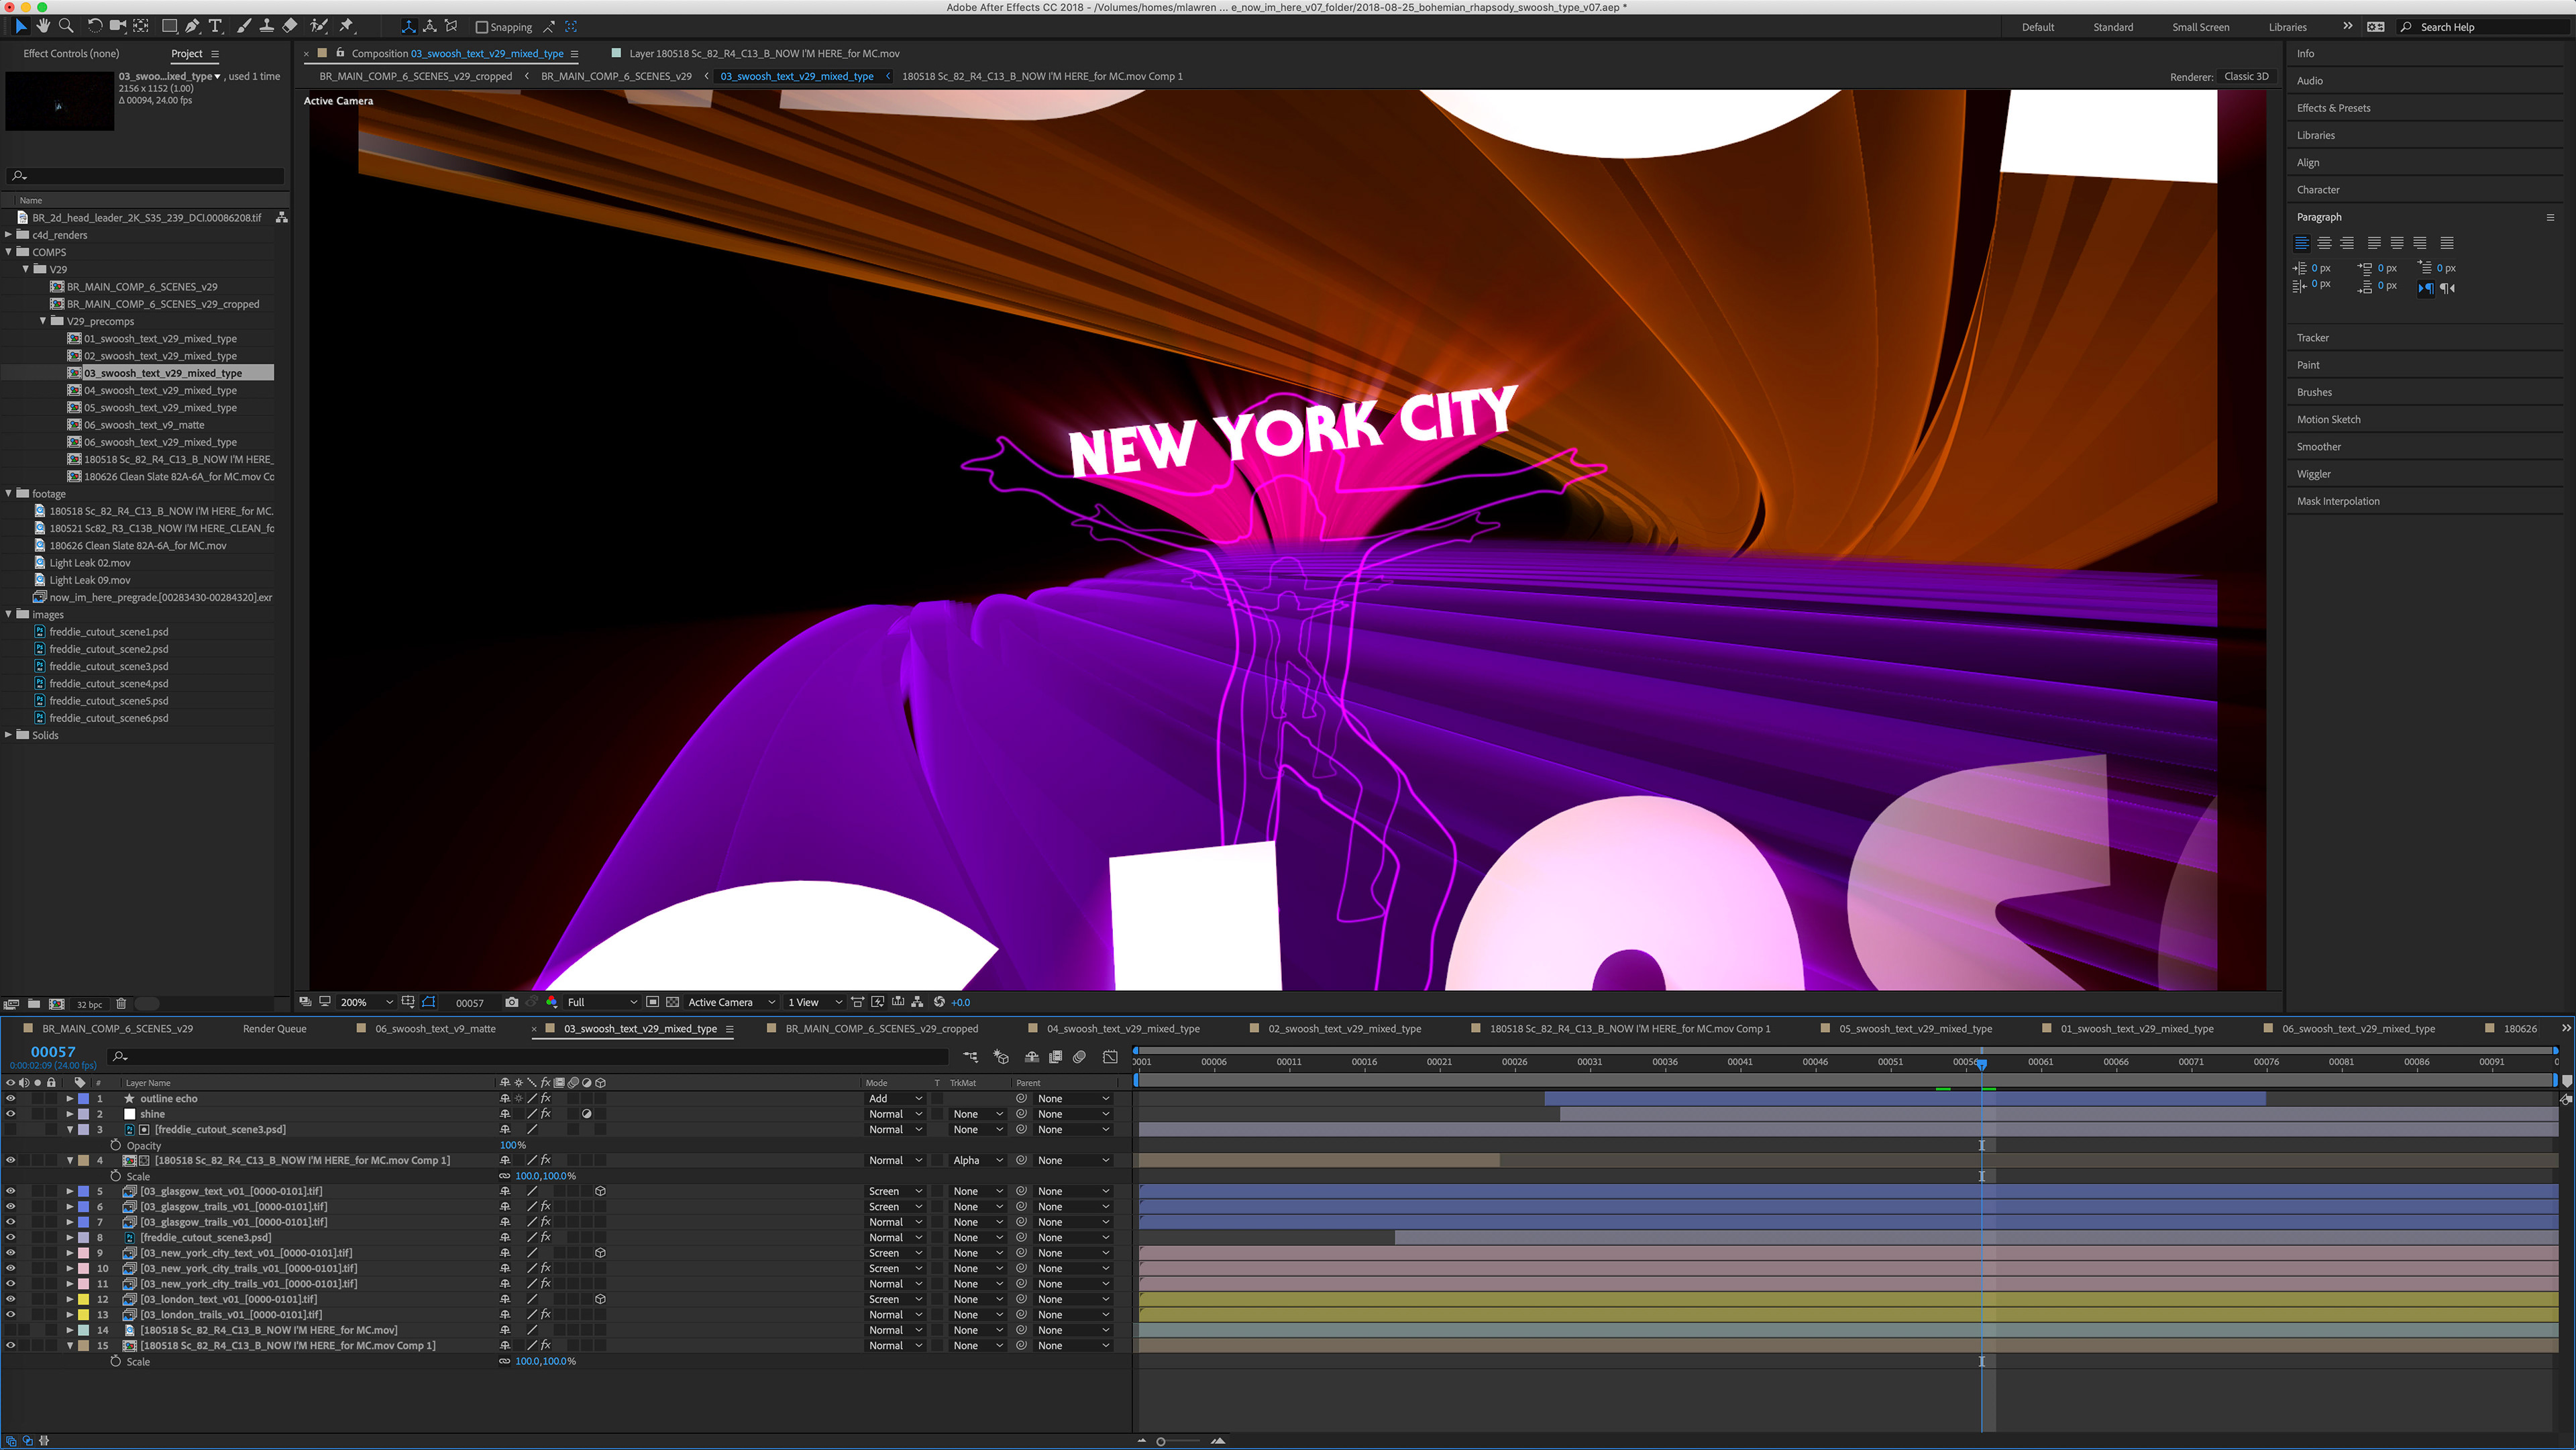Image resolution: width=2576 pixels, height=1450 pixels.
Task: Expand the Solids folder
Action: coord(9,735)
